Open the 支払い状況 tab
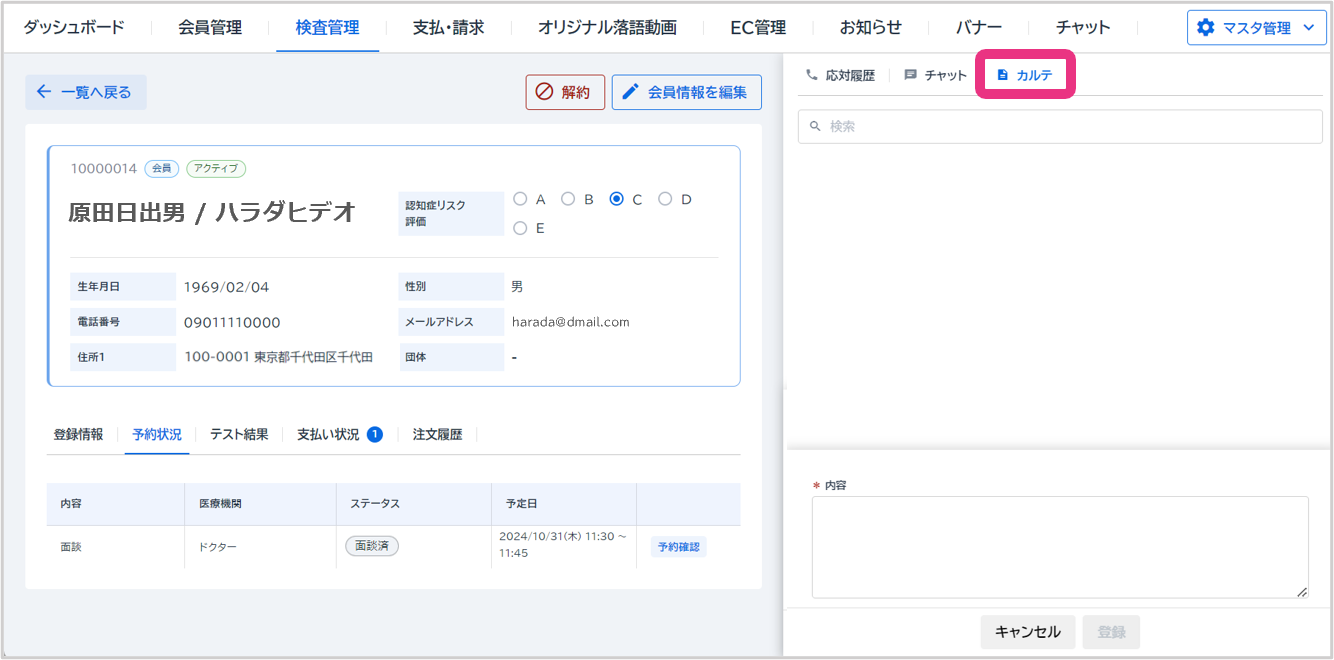1334x660 pixels. 328,434
